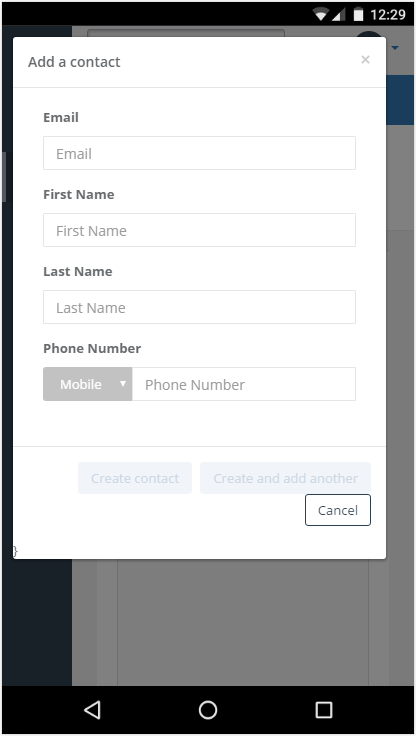Tap the Wi-Fi status icon
This screenshot has width=416, height=736.
[x=321, y=15]
